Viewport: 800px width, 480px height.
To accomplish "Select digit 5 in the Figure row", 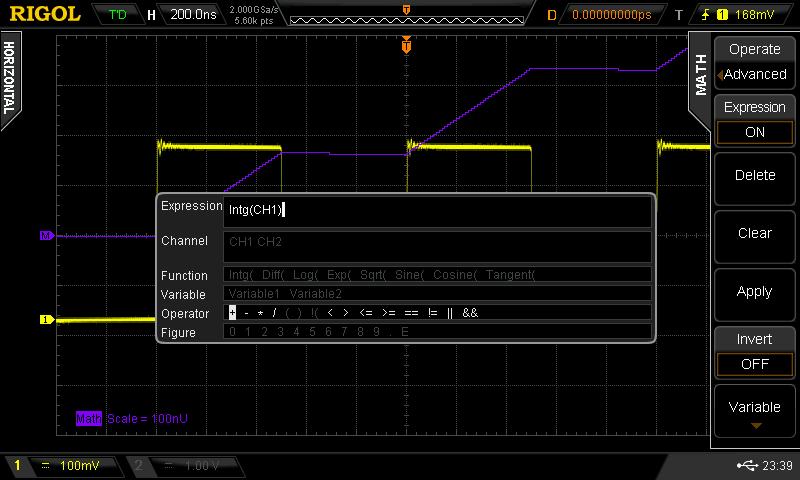I will coord(312,332).
